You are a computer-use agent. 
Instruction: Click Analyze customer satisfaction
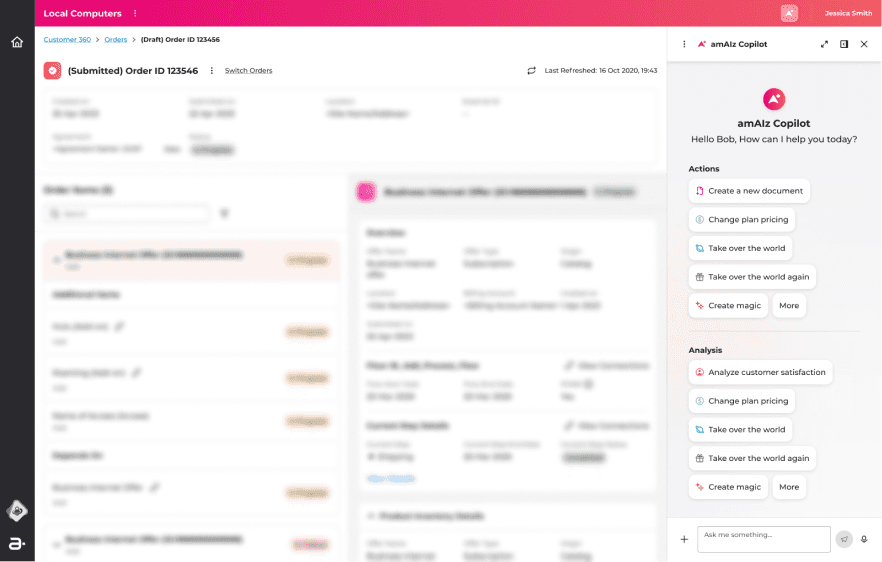[760, 372]
